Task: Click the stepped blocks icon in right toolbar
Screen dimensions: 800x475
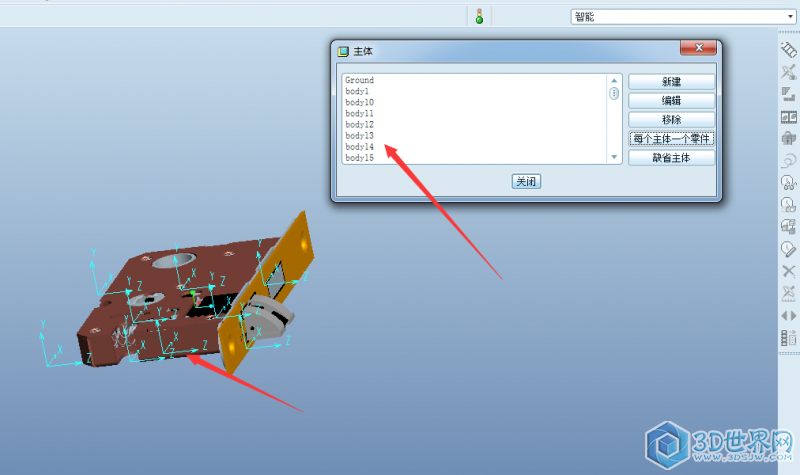Action: tap(788, 94)
